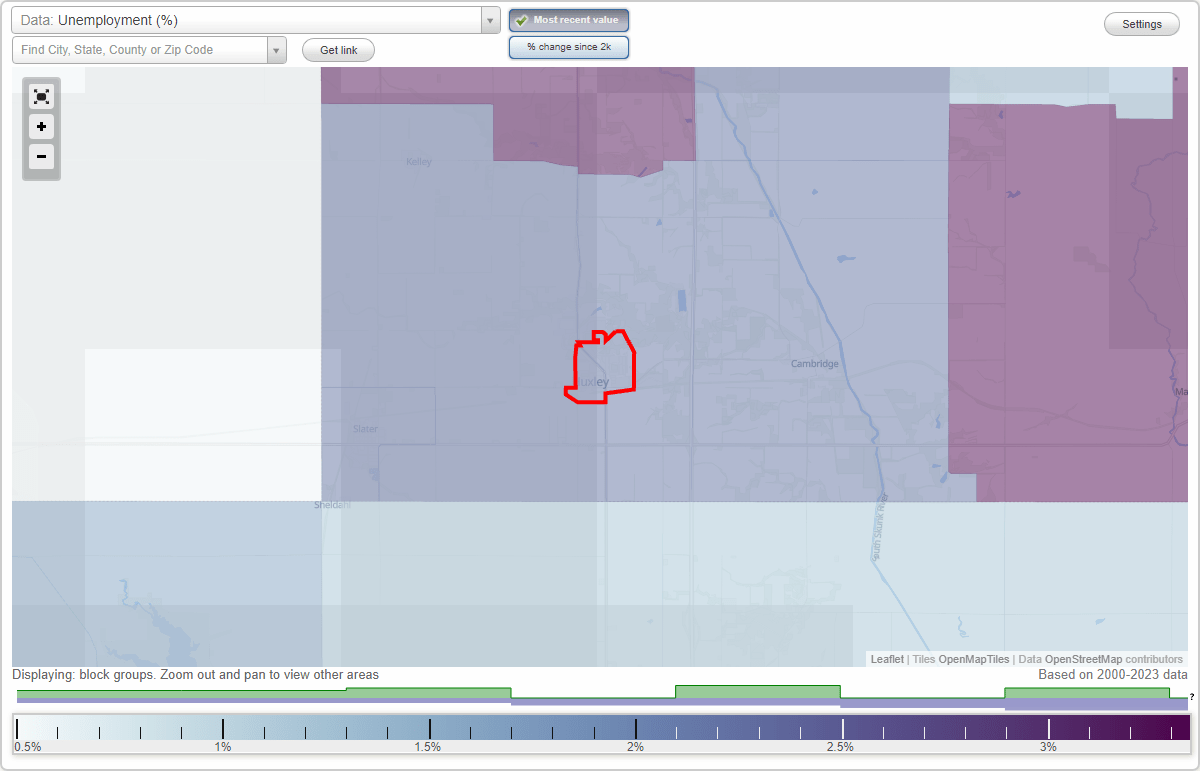This screenshot has width=1200, height=771.
Task: Open the Settings panel
Action: point(1141,23)
